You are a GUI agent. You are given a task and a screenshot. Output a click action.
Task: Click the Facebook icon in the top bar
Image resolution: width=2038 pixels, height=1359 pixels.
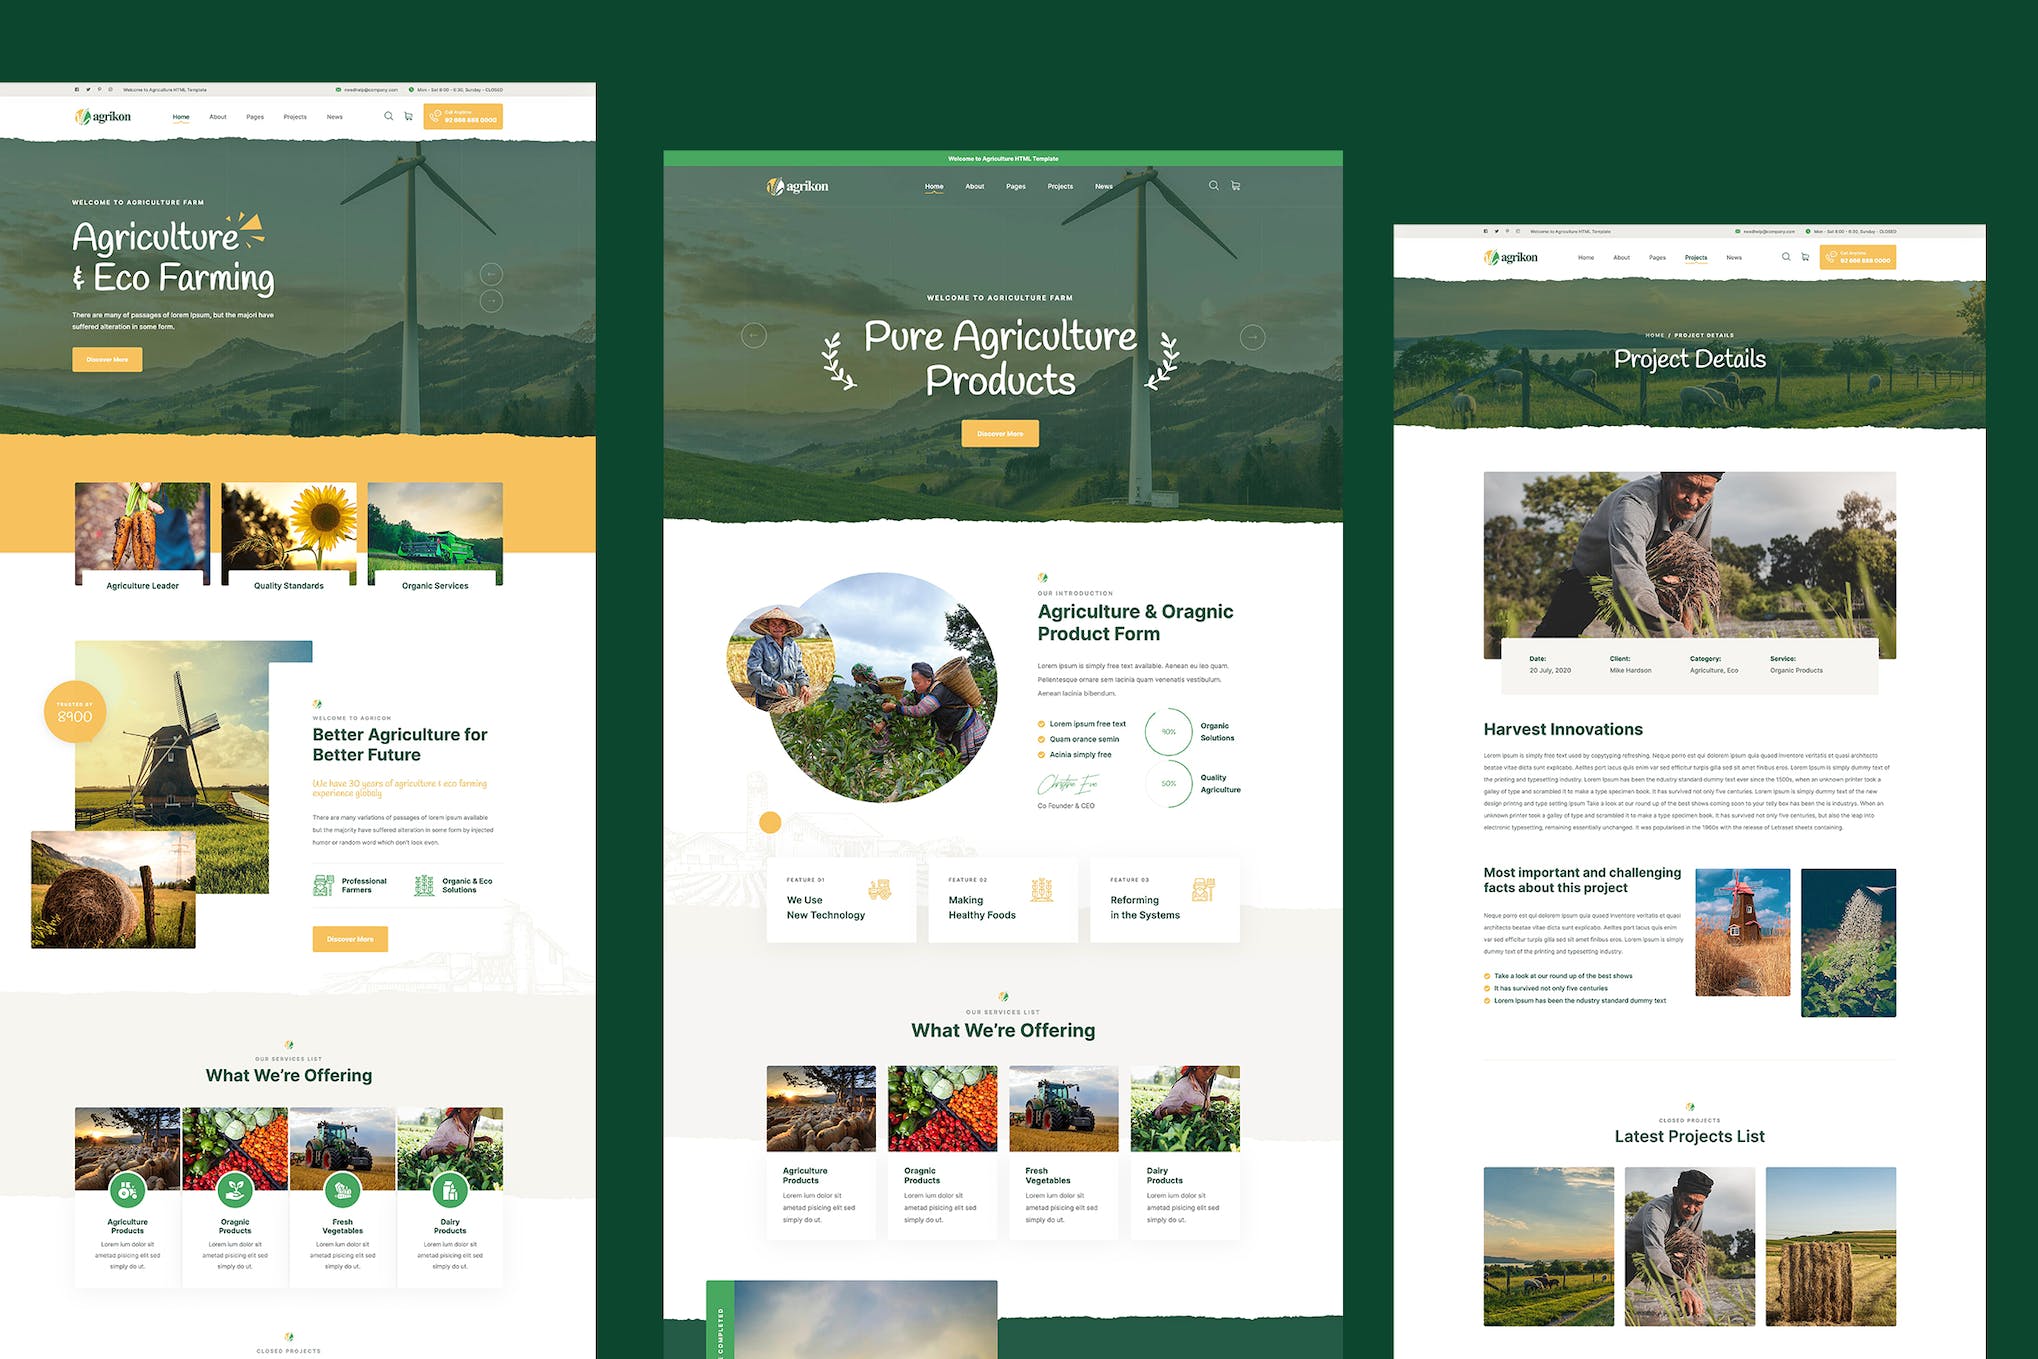(76, 89)
